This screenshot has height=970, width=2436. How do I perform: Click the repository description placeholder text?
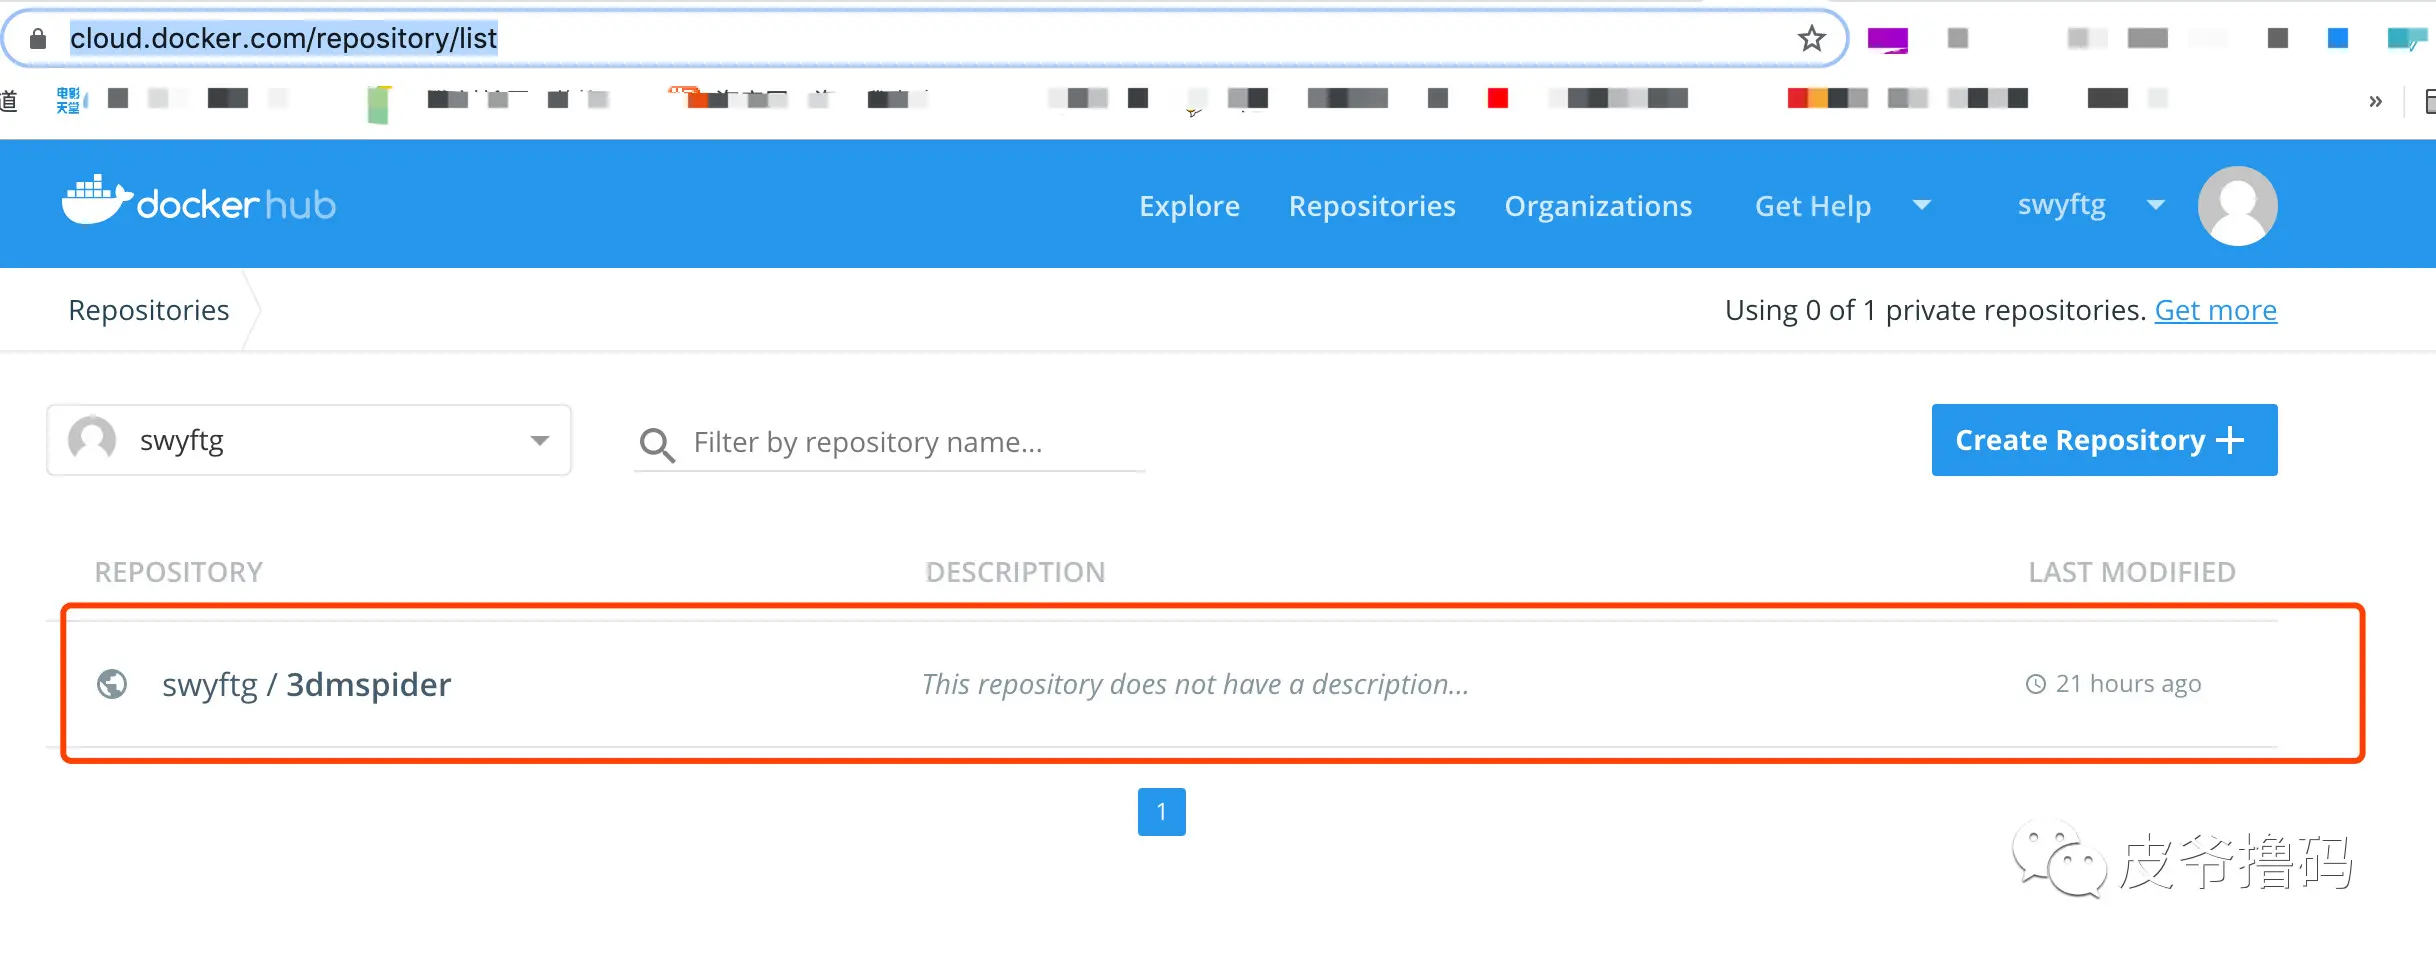click(x=1195, y=685)
